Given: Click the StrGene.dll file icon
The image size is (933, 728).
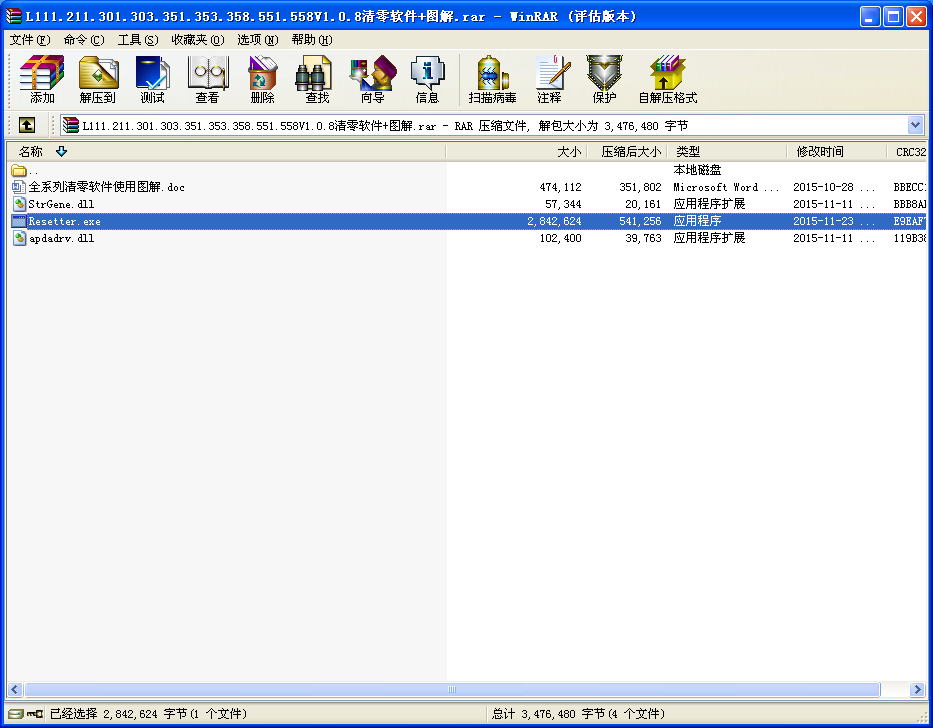Looking at the screenshot, I should click(19, 204).
